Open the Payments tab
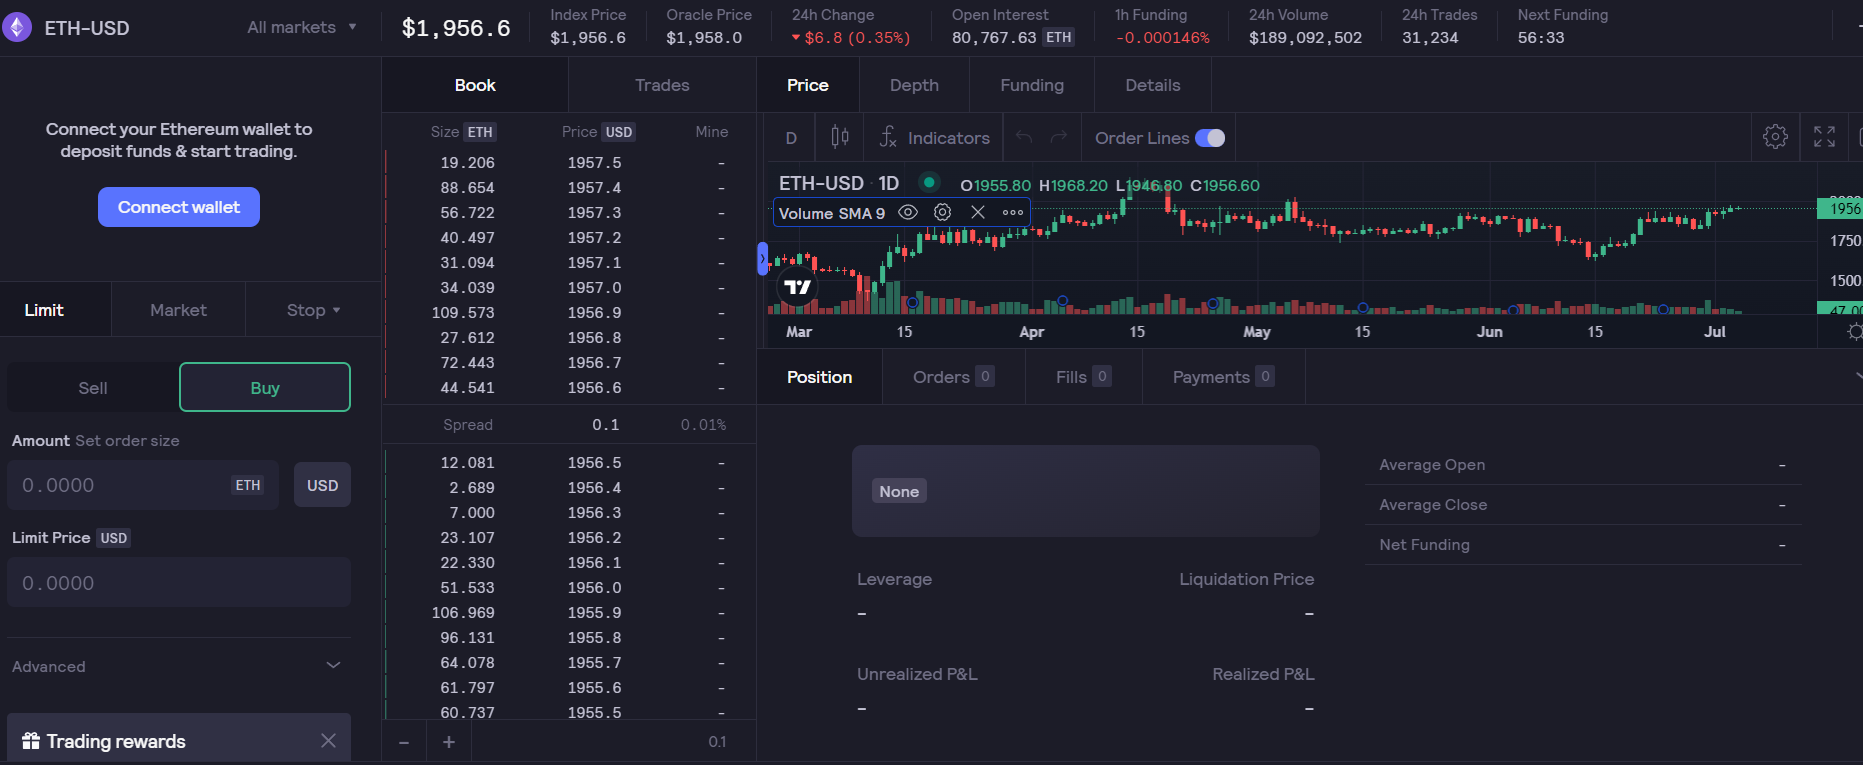This screenshot has height=765, width=1863. coord(1223,377)
